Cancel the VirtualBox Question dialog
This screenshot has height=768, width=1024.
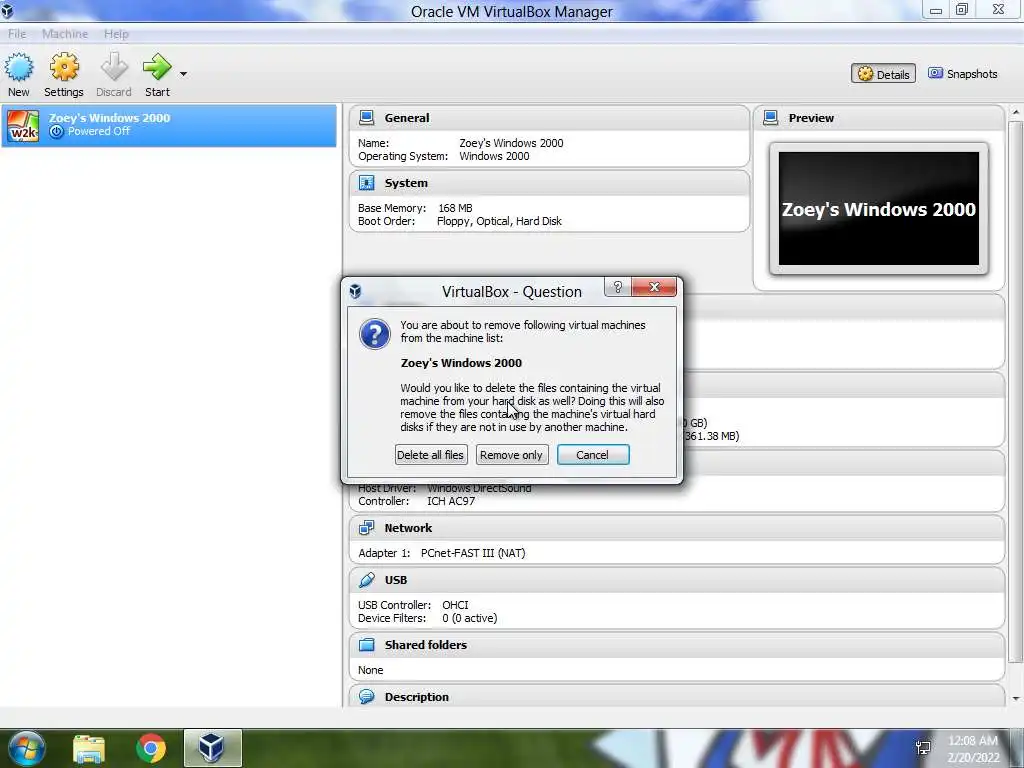click(593, 455)
